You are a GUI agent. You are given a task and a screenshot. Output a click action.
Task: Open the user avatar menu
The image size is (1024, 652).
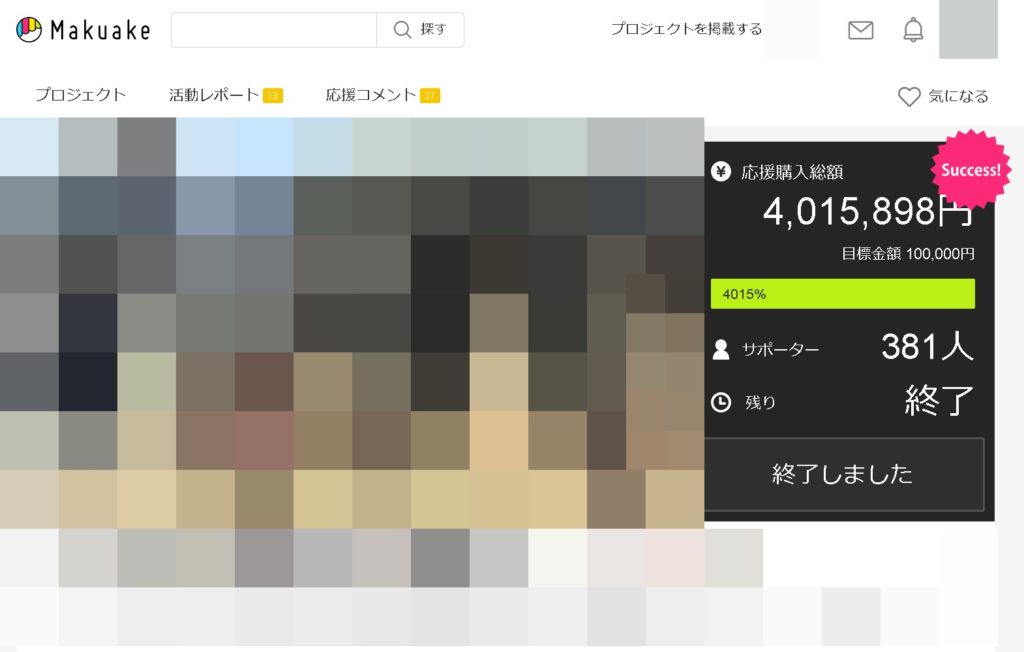tap(968, 30)
